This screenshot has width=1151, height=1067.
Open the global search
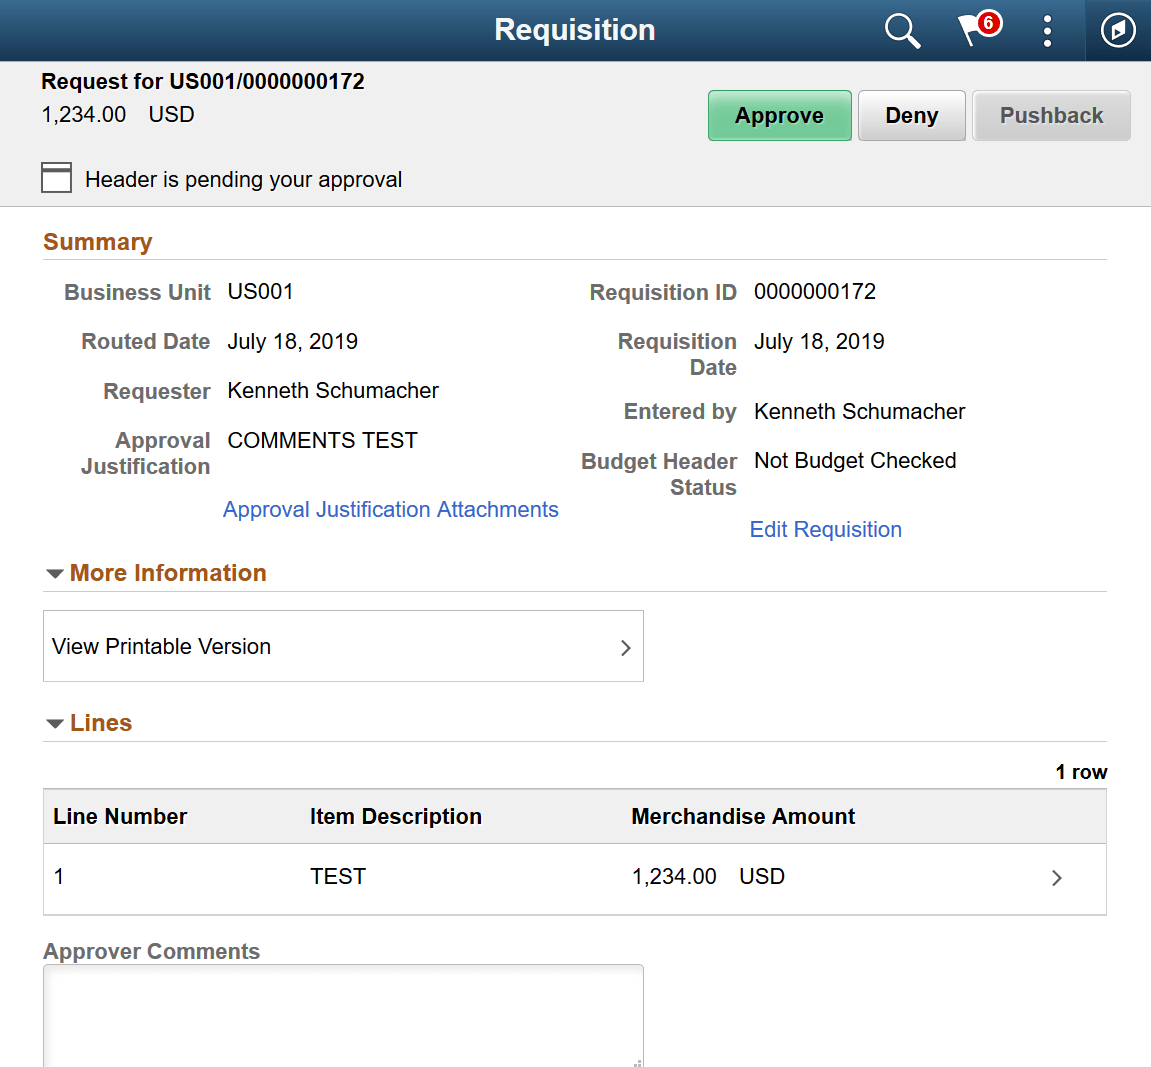click(x=902, y=30)
